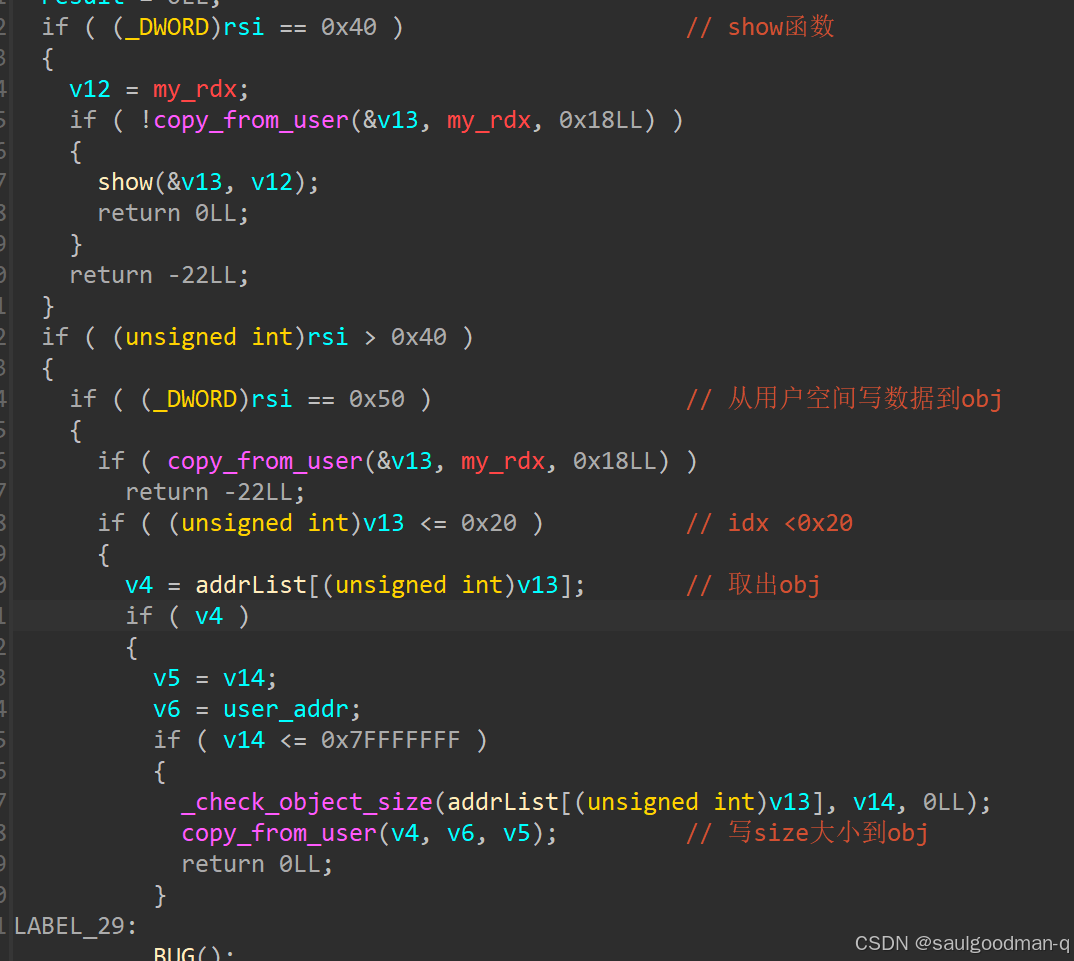Image resolution: width=1074 pixels, height=961 pixels.
Task: Click the 'user_addr' variable
Action: (286, 710)
